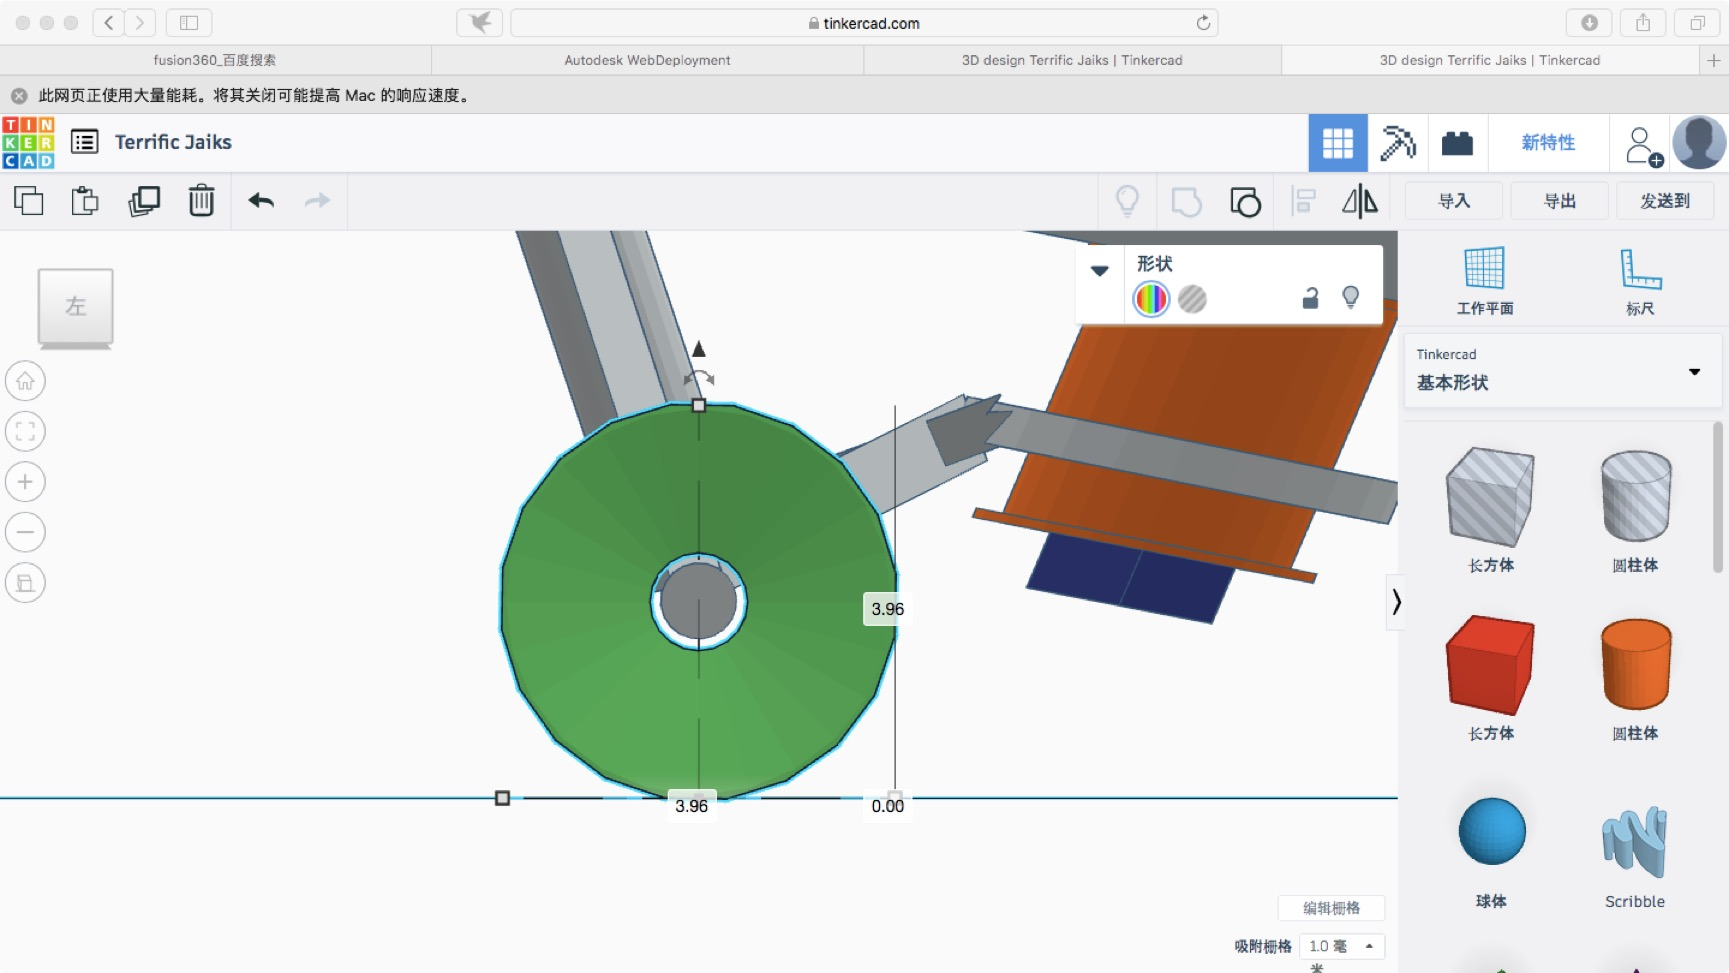Screen dimensions: 1729x973
Task: Switch orthographic/perspective view icon
Action: pos(25,583)
